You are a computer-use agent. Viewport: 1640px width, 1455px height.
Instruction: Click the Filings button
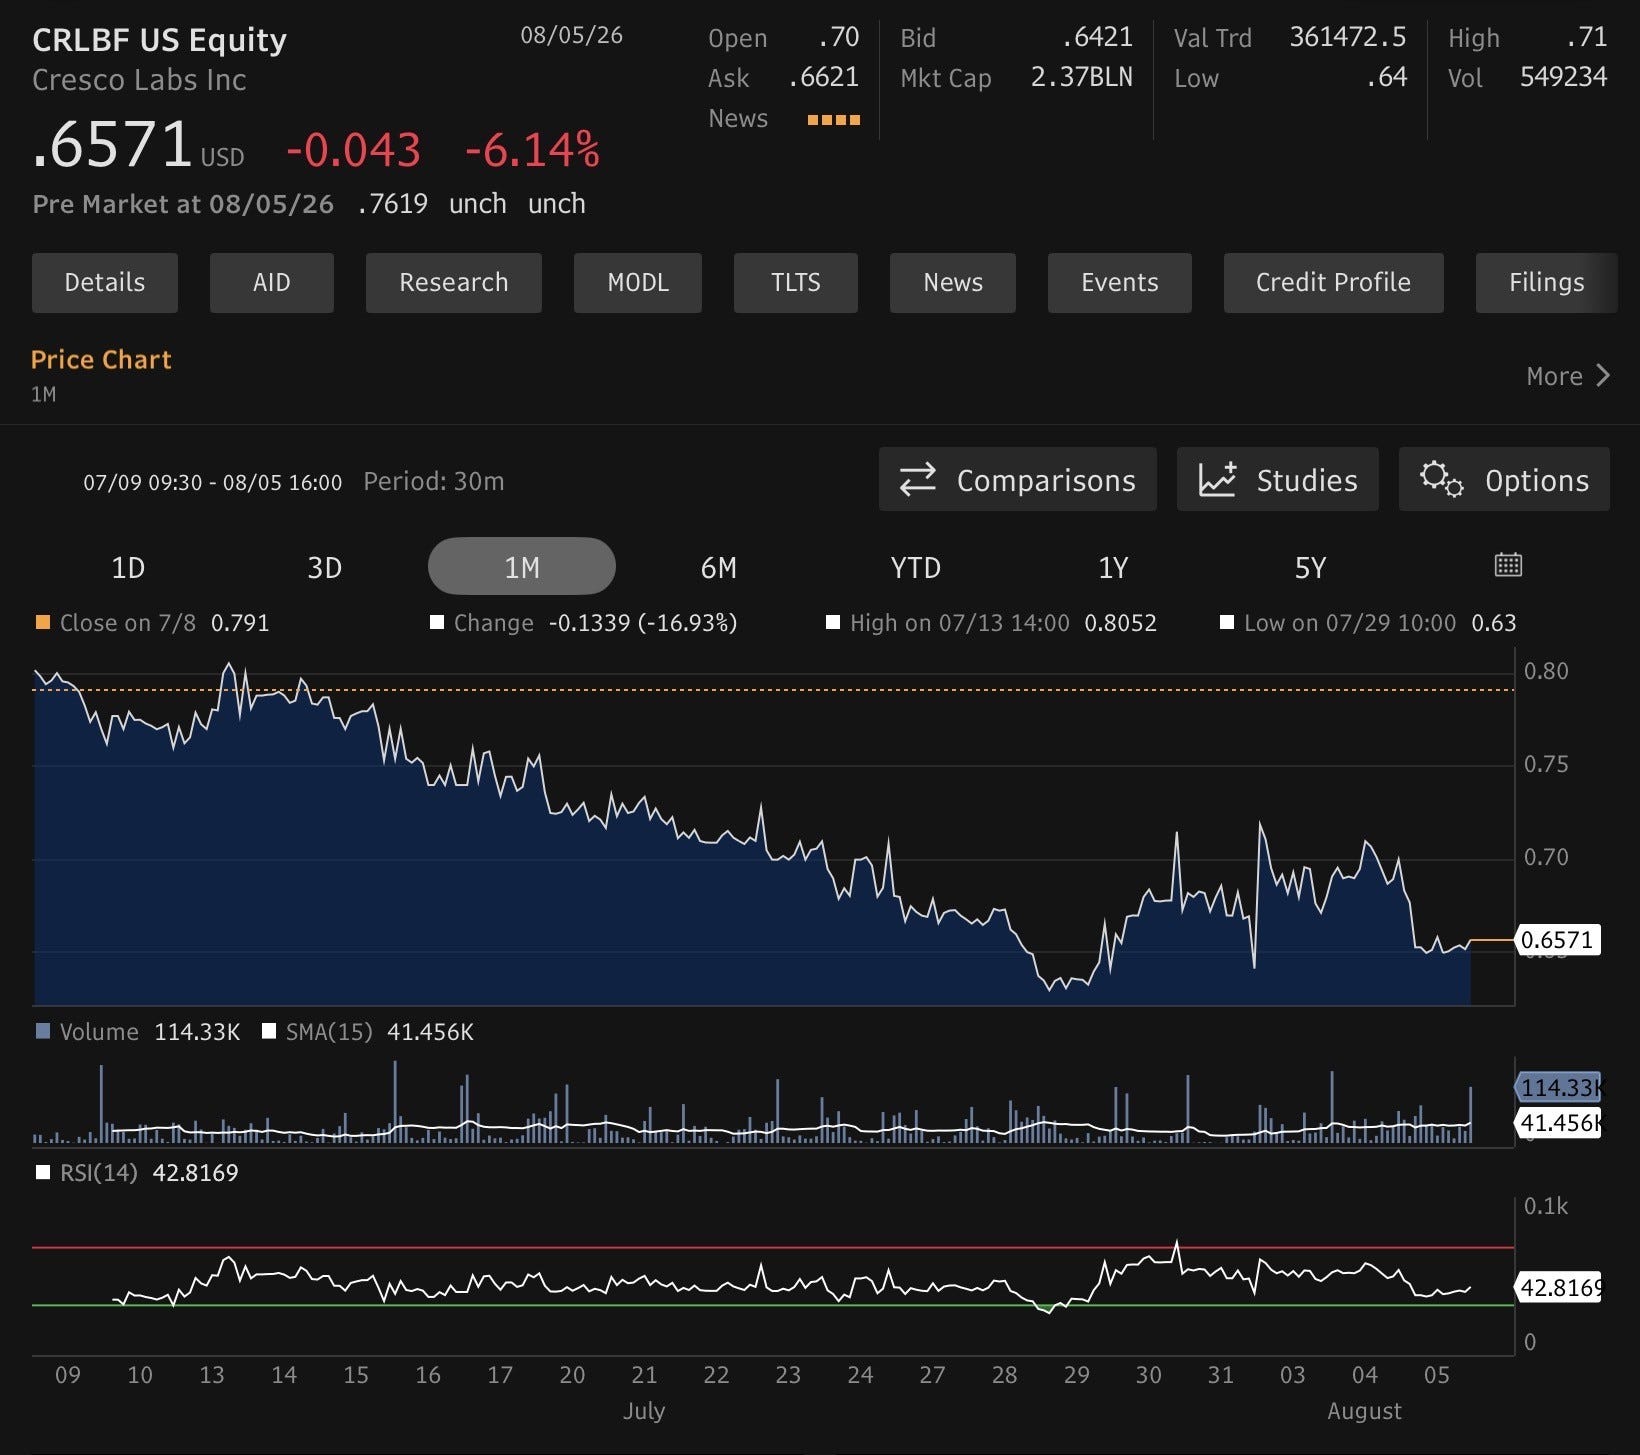pyautogui.click(x=1546, y=283)
